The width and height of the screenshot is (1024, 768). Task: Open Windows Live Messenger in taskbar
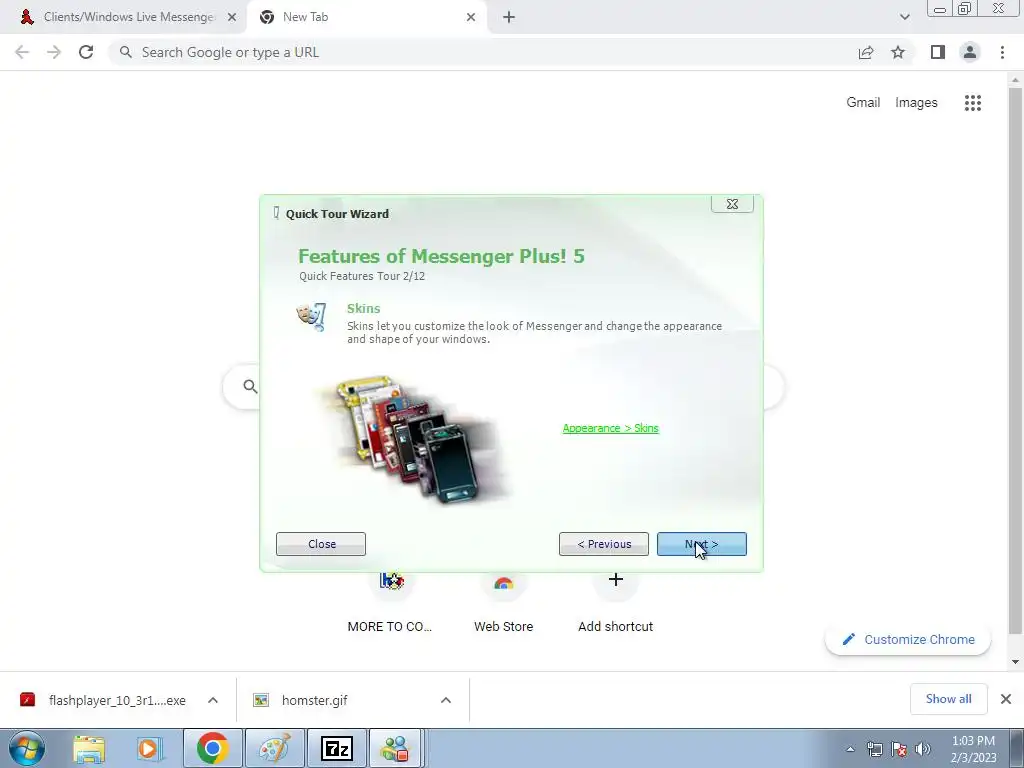(396, 748)
